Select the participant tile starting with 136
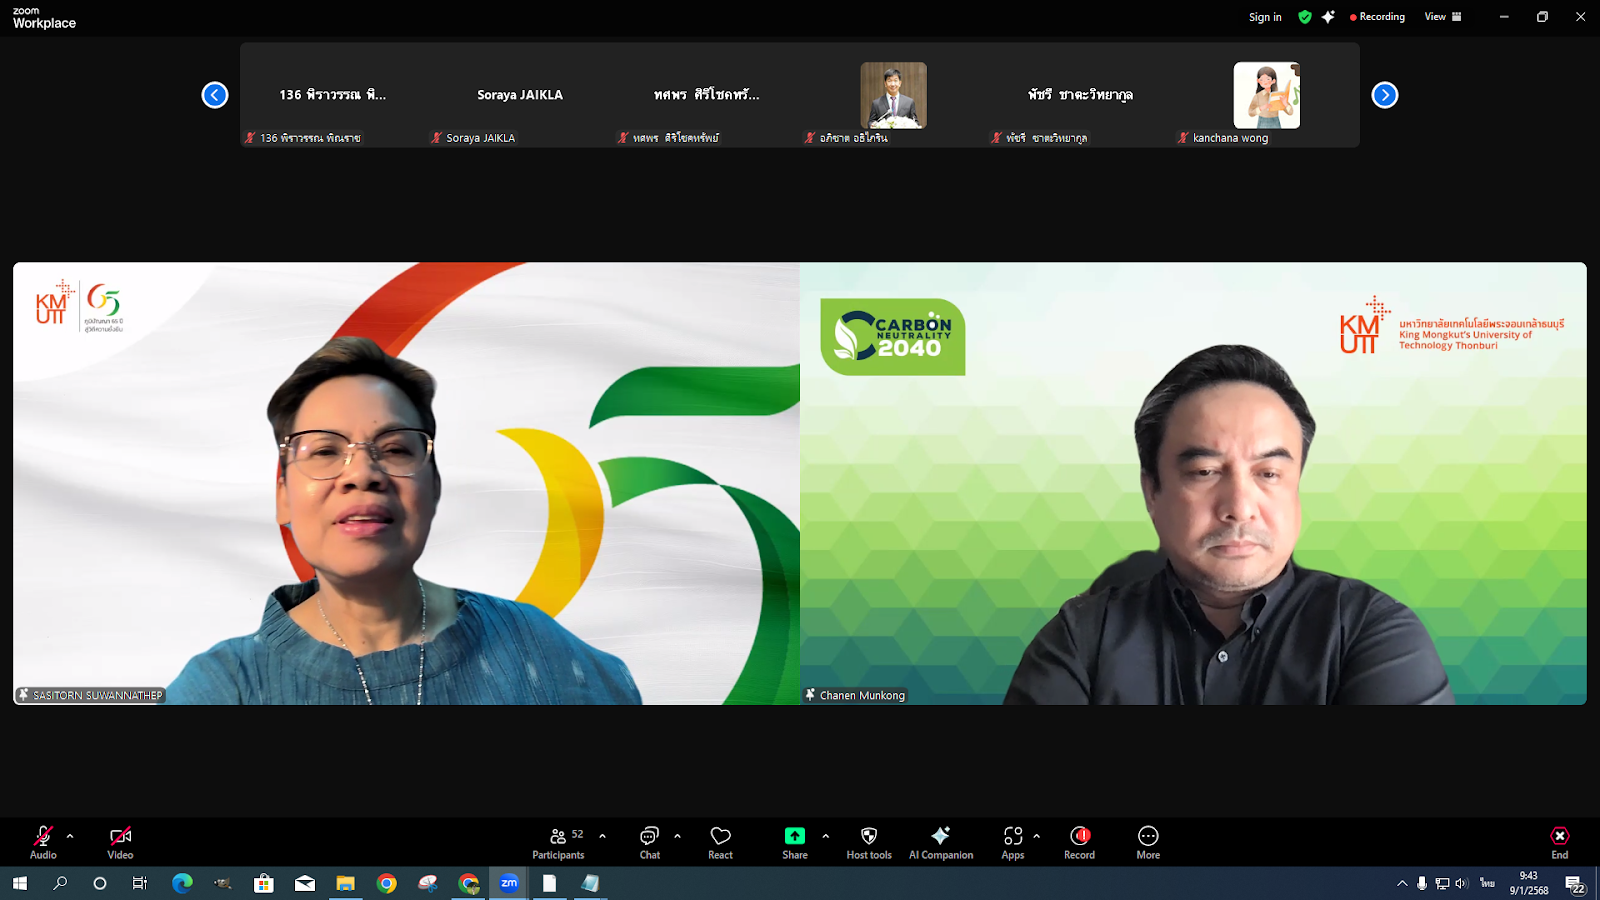 (333, 95)
